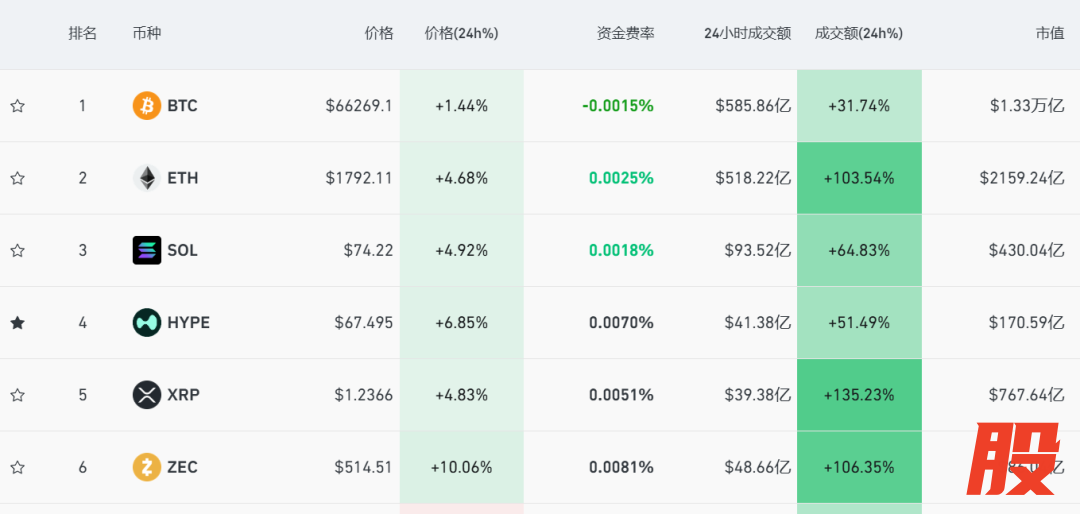Add BTC to favorites with star
1080x514 pixels.
click(x=17, y=106)
